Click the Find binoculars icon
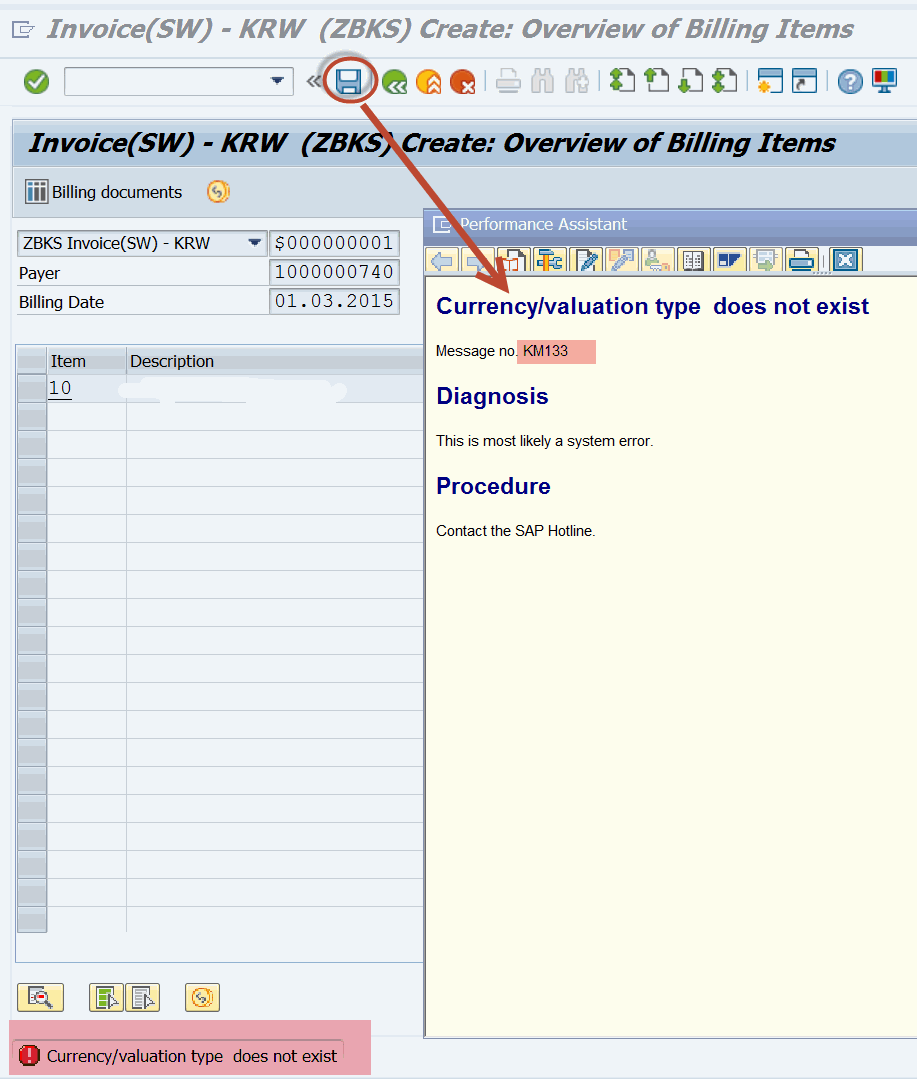The width and height of the screenshot is (917, 1079). pyautogui.click(x=541, y=81)
